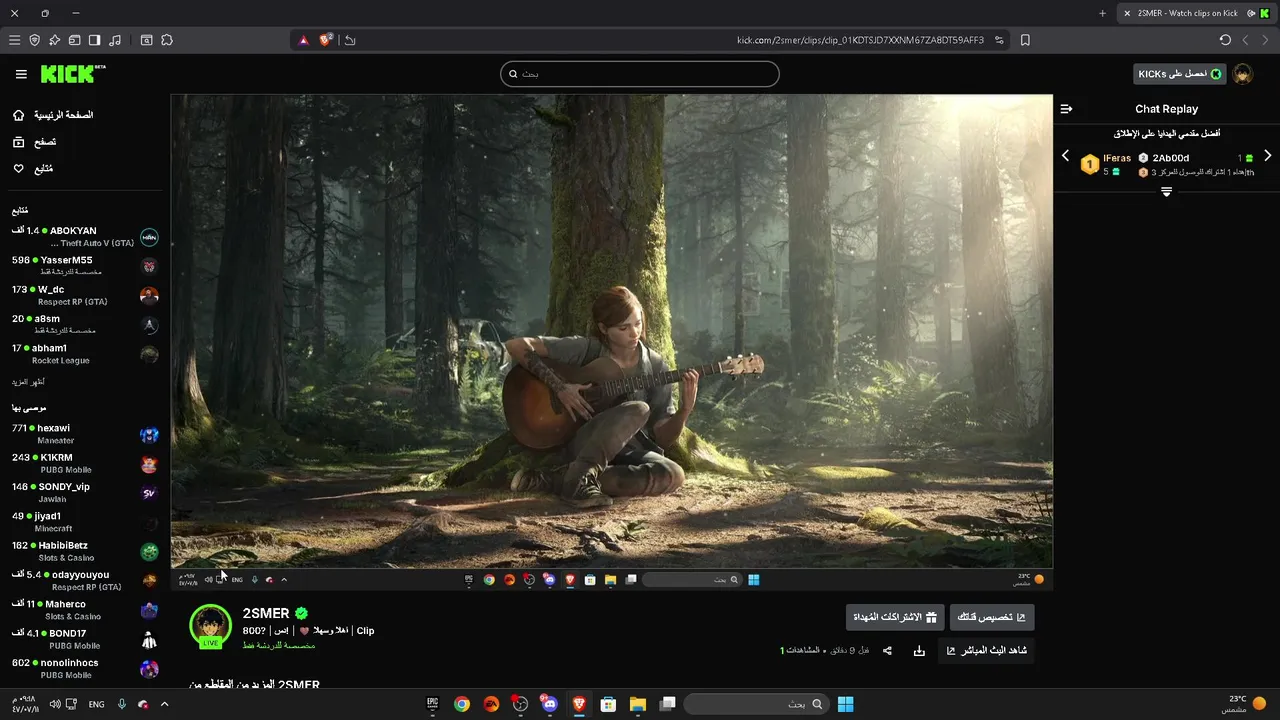Collapse the Chat Replay panel
This screenshot has width=1280, height=720.
tap(1066, 109)
